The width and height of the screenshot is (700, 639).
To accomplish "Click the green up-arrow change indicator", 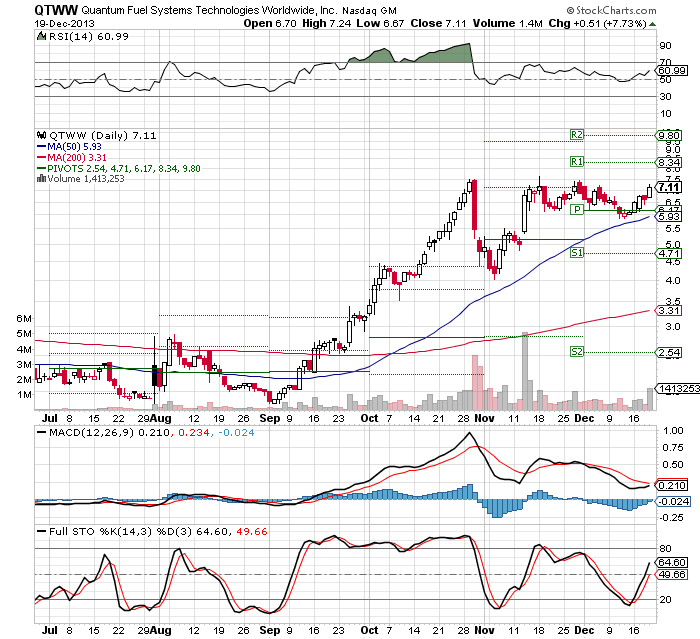I will tap(653, 24).
